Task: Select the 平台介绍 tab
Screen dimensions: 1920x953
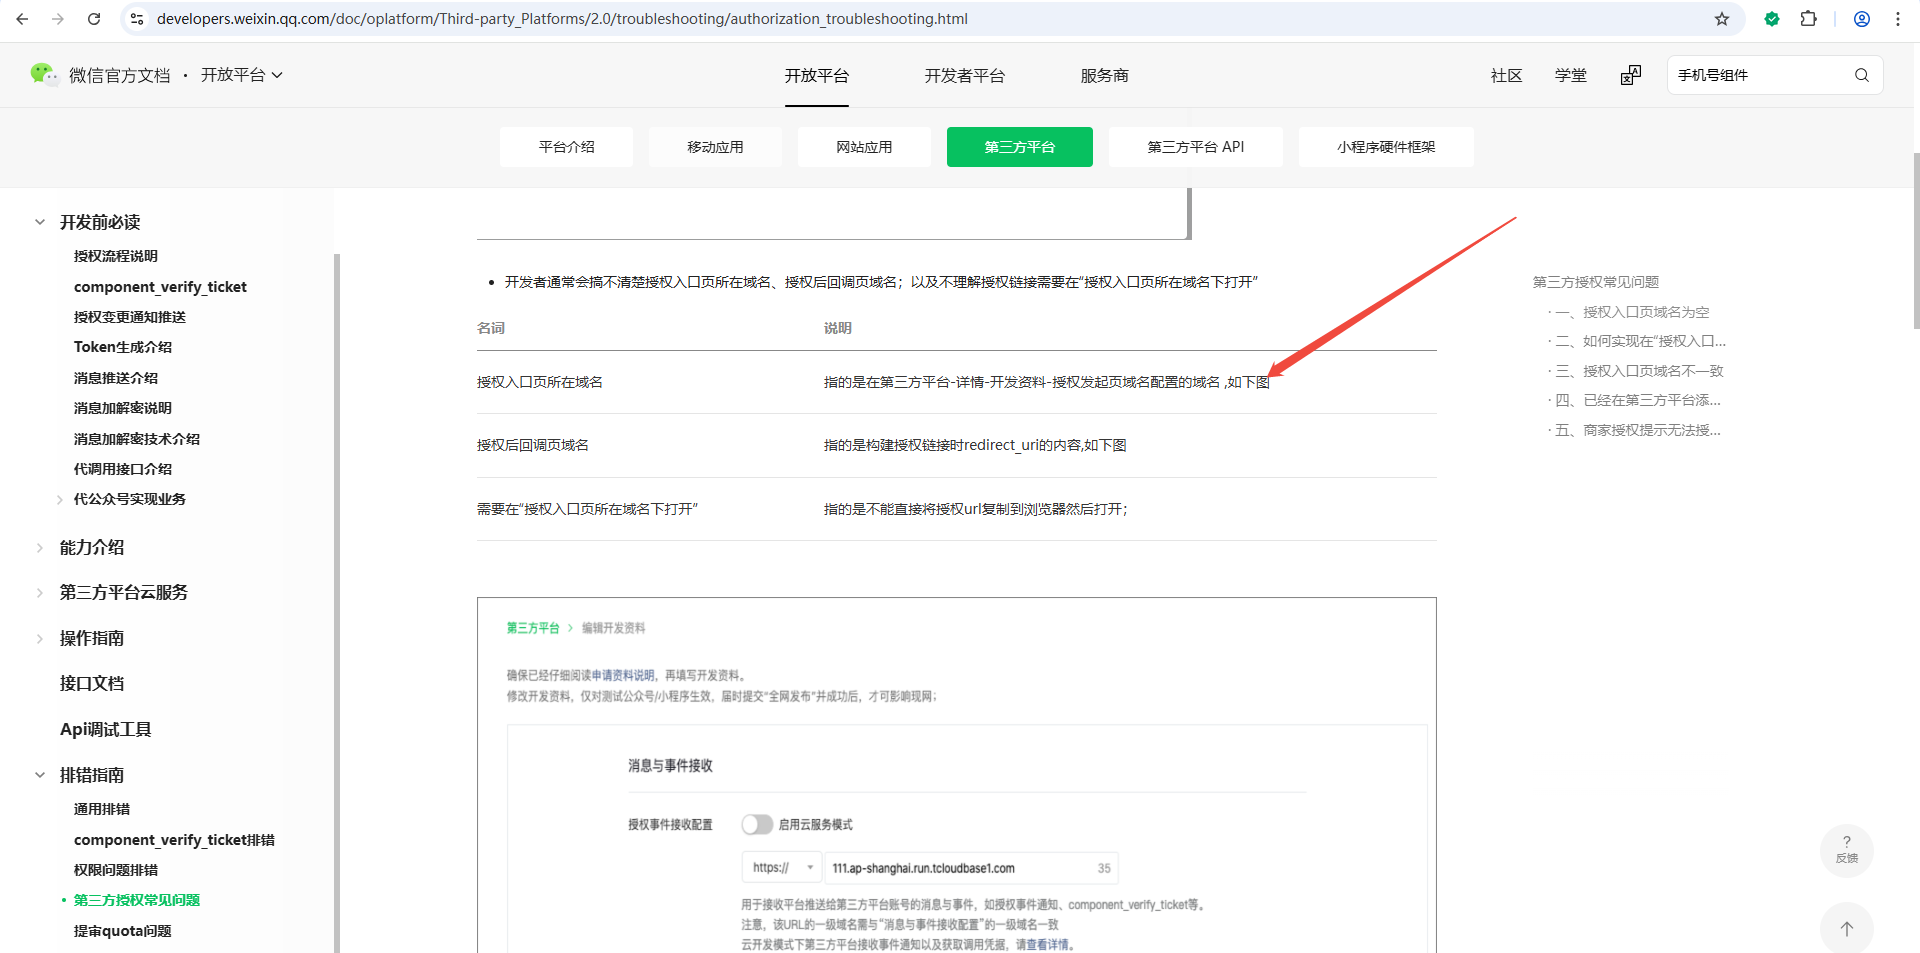Action: point(567,147)
